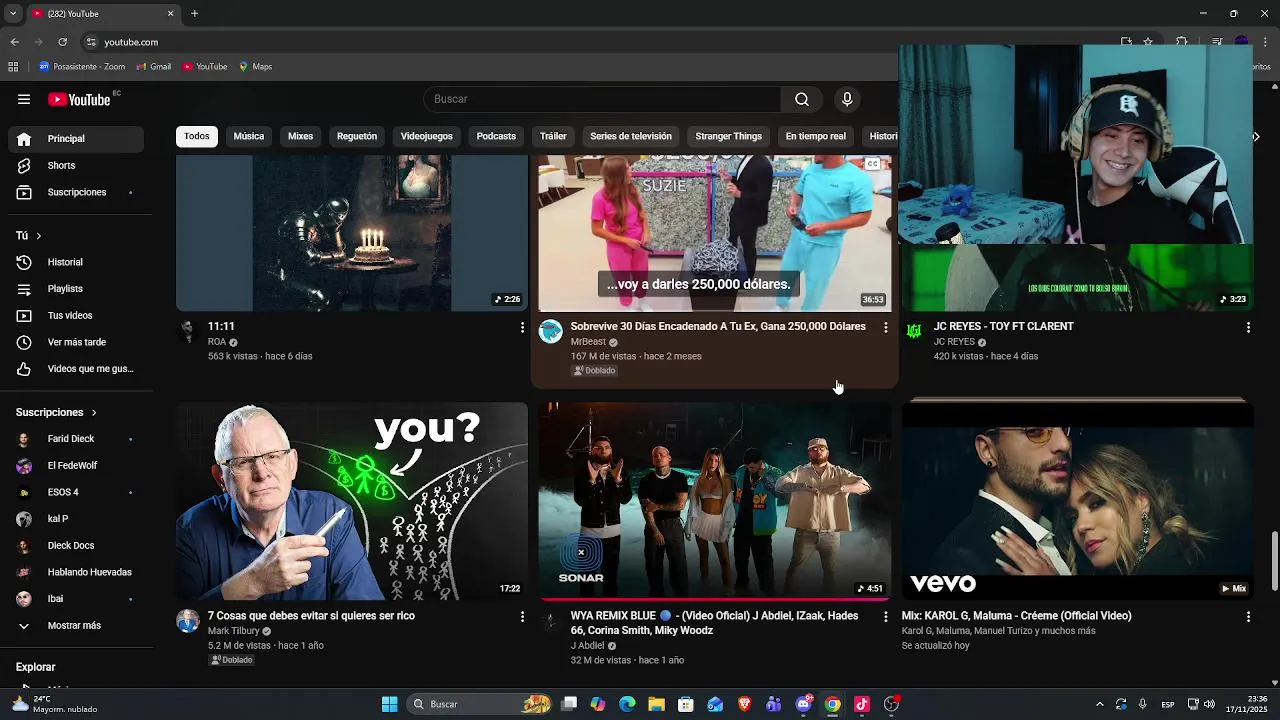This screenshot has width=1280, height=720.
Task: Click JC REYES - TOY FT CLARENT title
Action: coord(1003,326)
